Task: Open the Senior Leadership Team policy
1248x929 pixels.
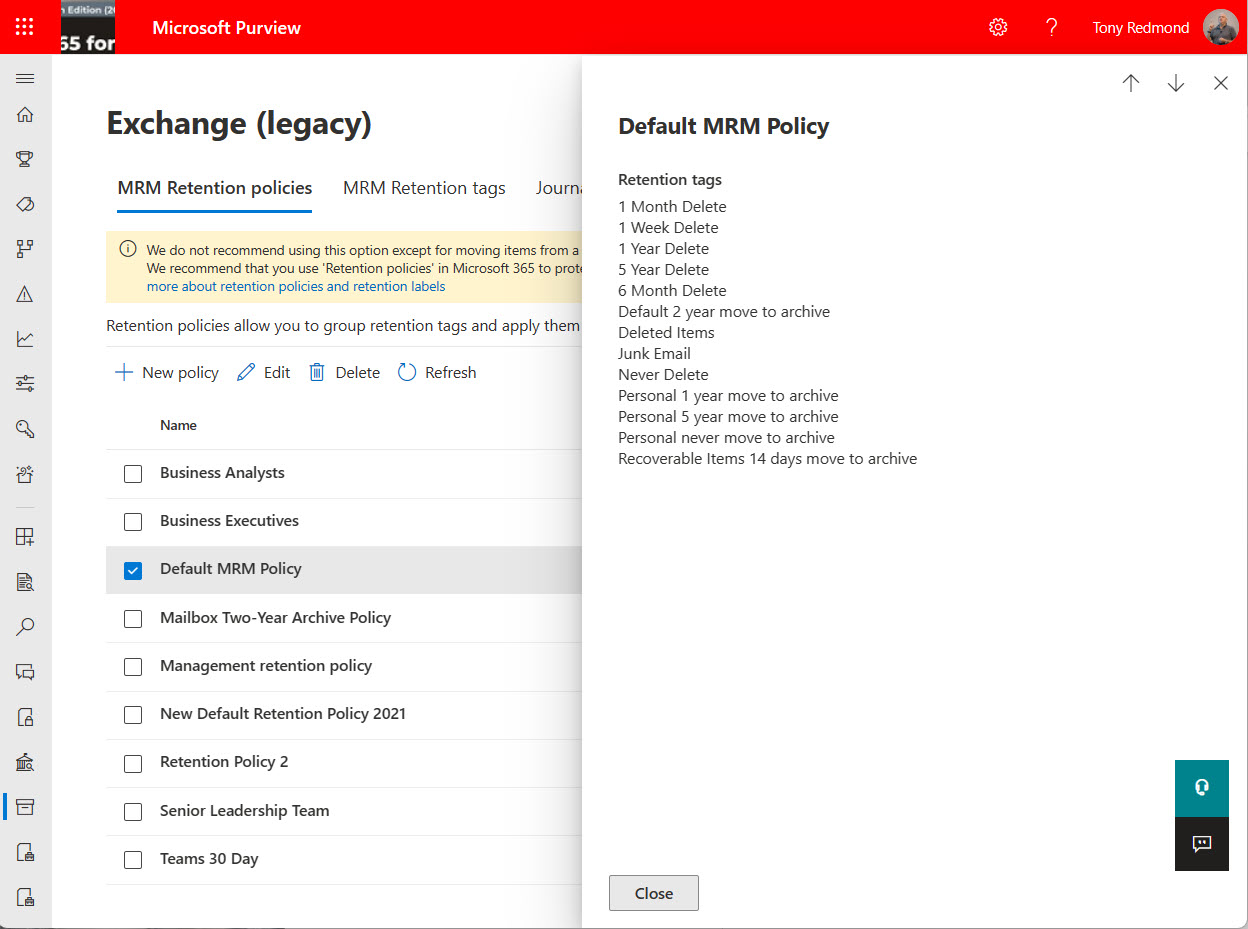Action: [x=244, y=811]
